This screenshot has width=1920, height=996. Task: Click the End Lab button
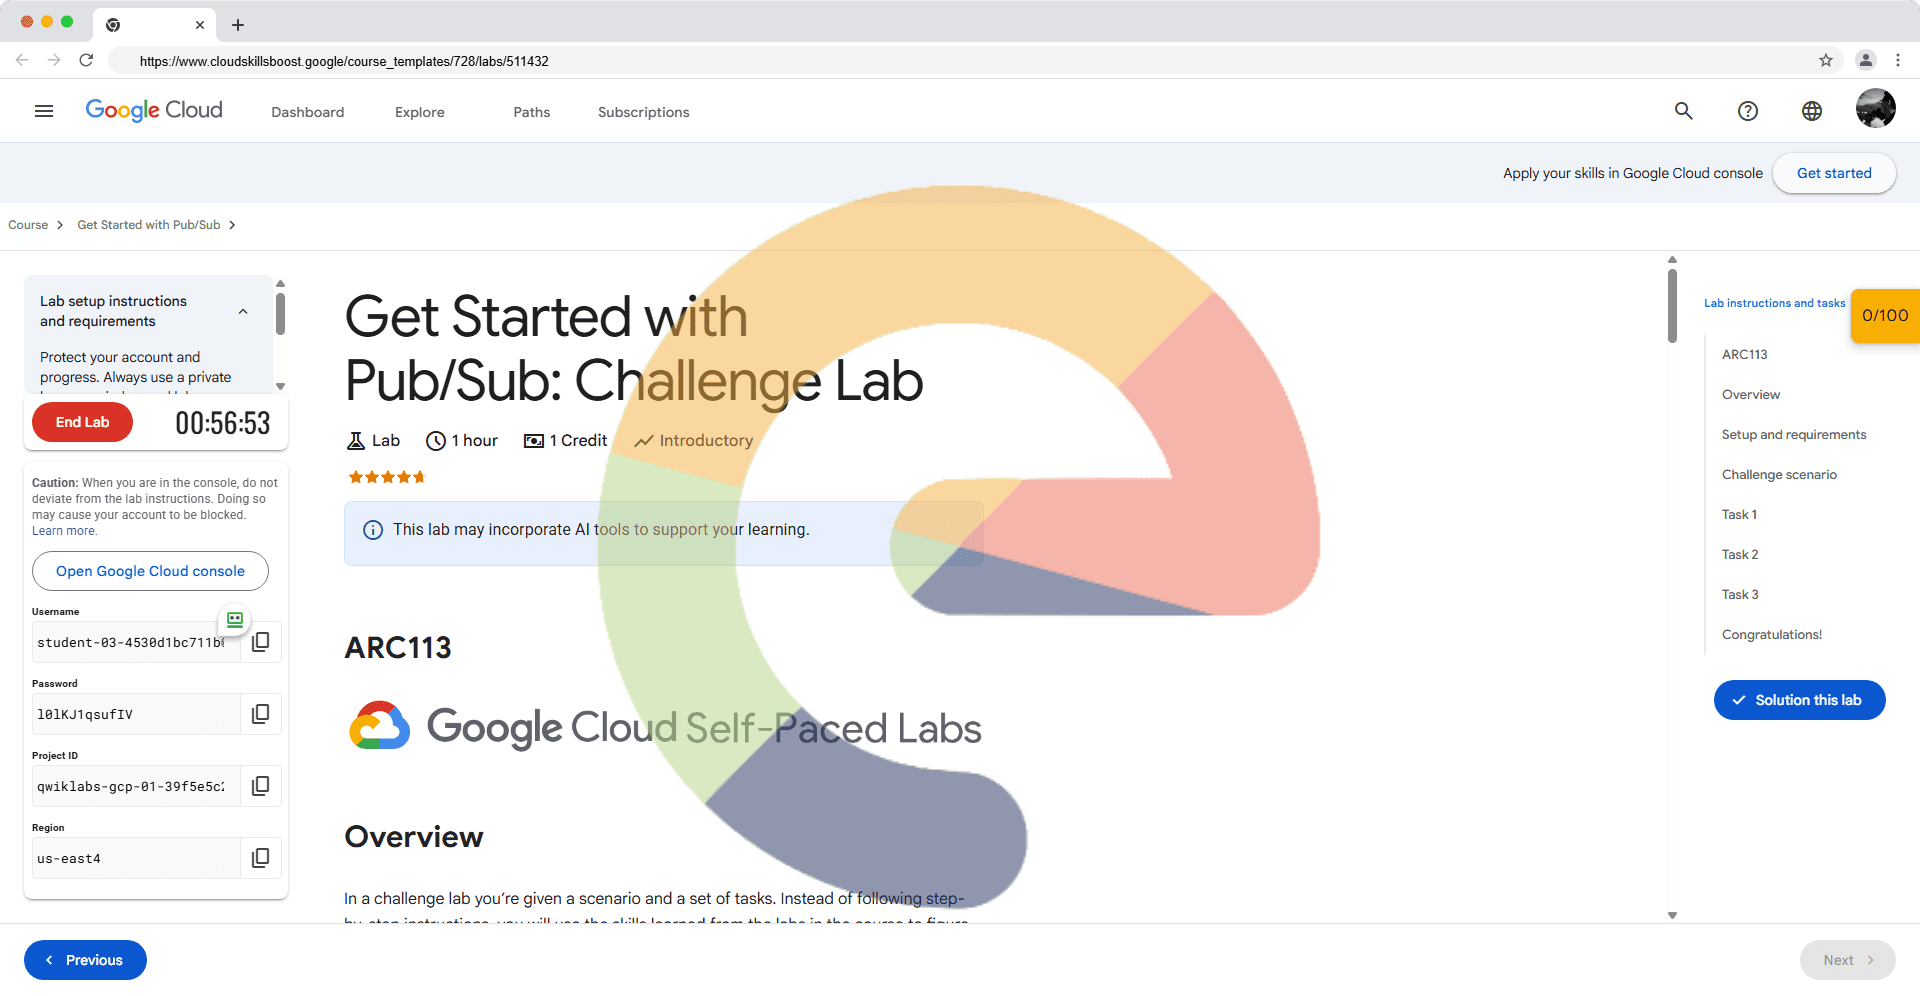click(82, 422)
